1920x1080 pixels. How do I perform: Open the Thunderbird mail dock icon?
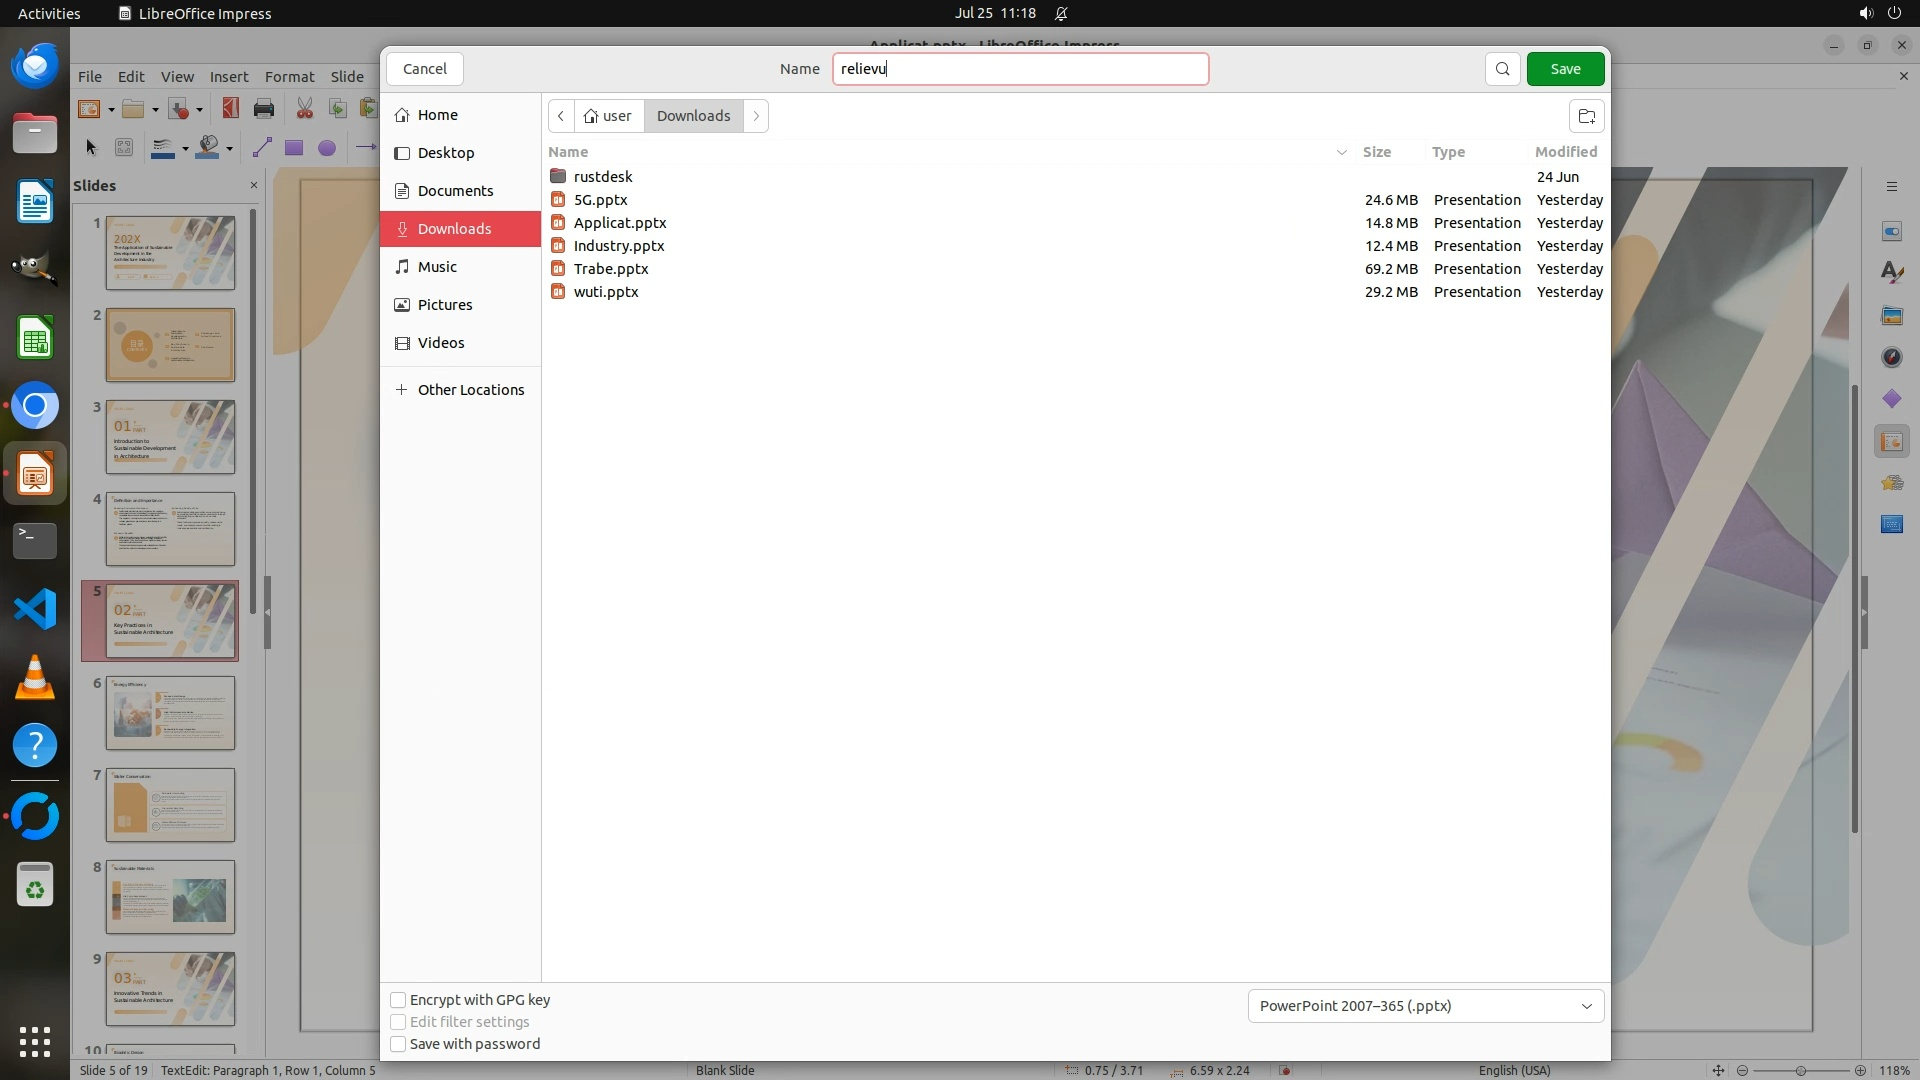tap(35, 66)
